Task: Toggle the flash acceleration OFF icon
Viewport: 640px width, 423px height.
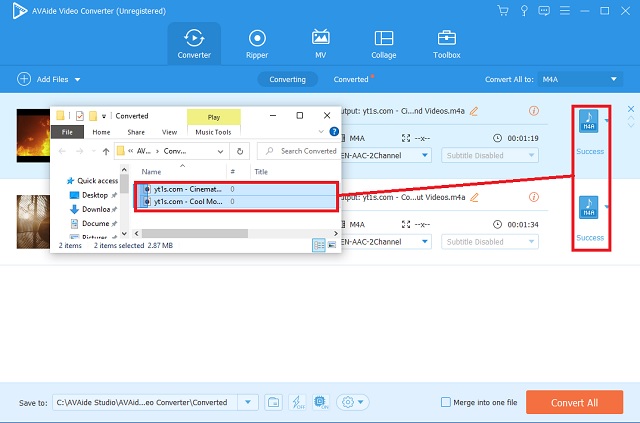Action: click(x=297, y=402)
